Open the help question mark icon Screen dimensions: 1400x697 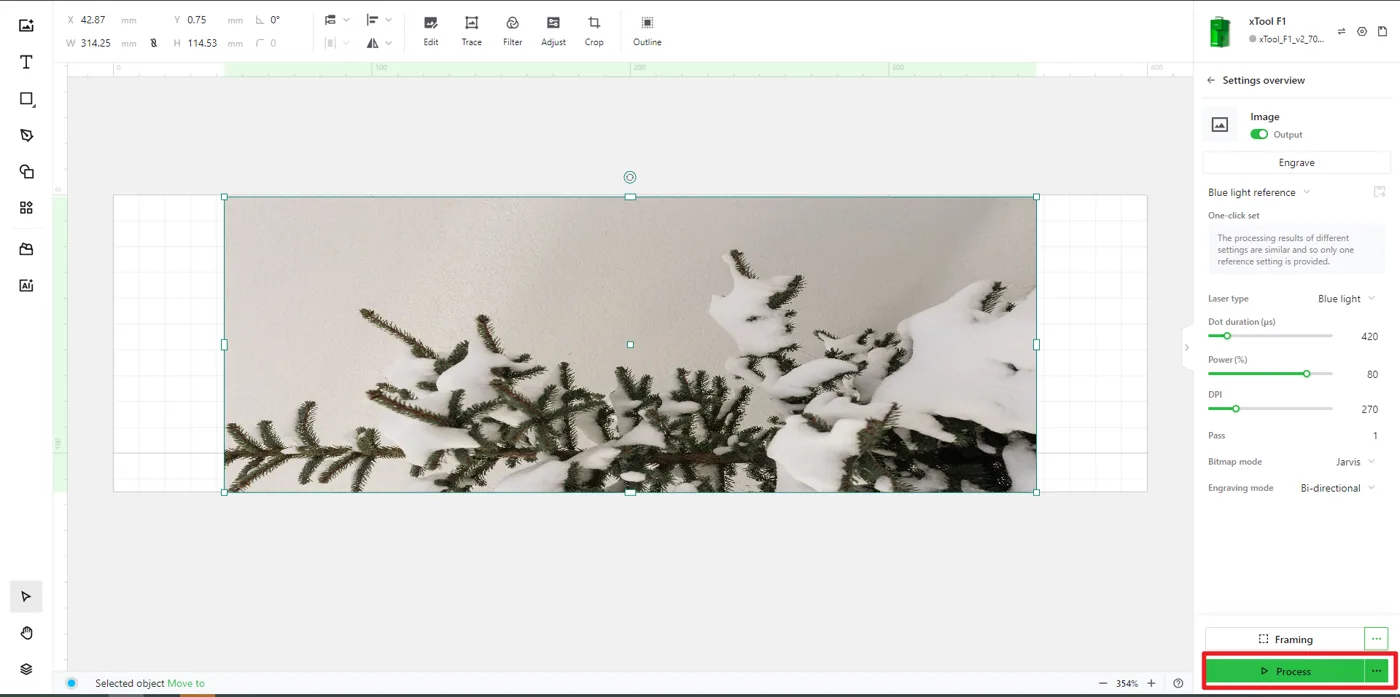pyautogui.click(x=1178, y=683)
